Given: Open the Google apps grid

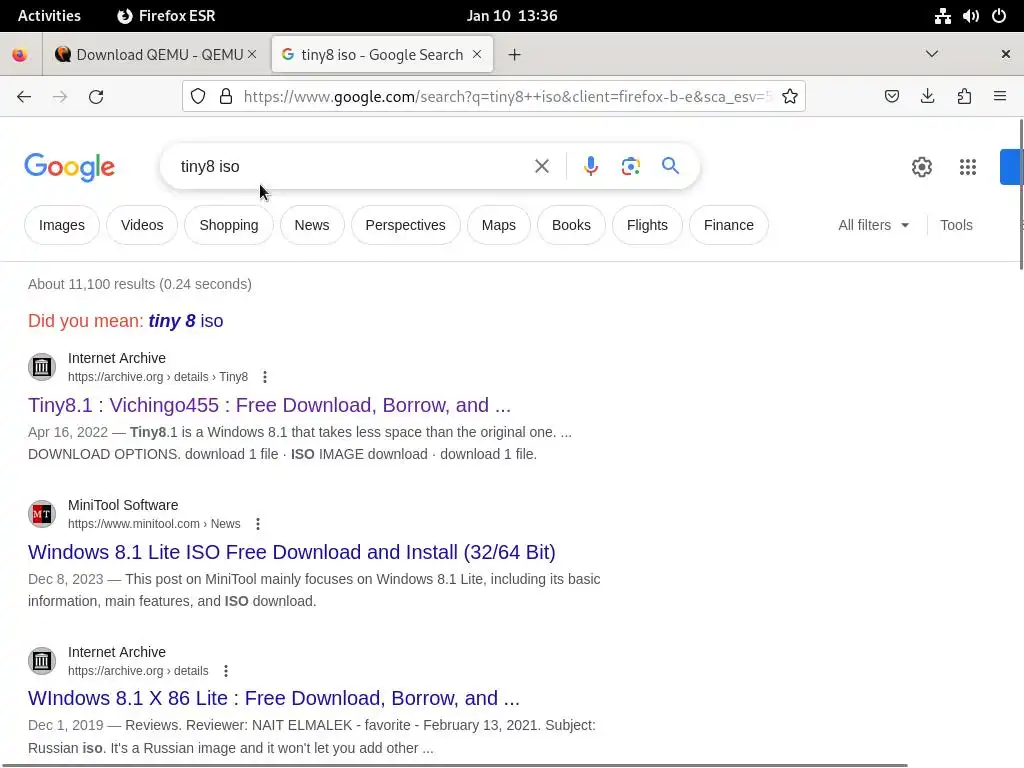Looking at the screenshot, I should [x=968, y=167].
